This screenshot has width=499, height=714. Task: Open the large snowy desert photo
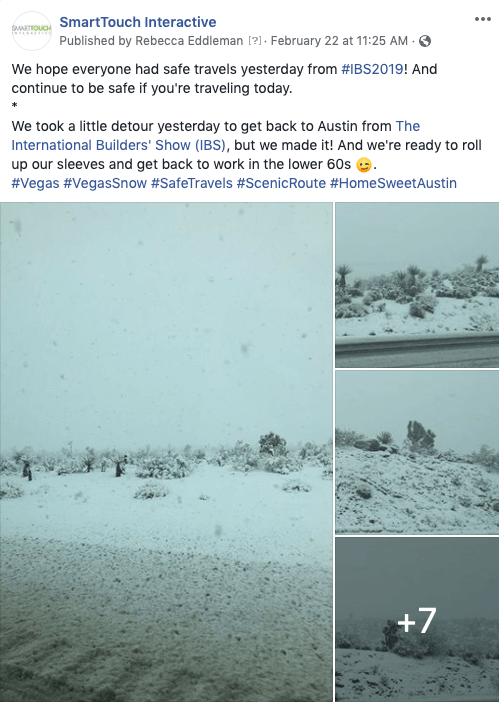(166, 452)
